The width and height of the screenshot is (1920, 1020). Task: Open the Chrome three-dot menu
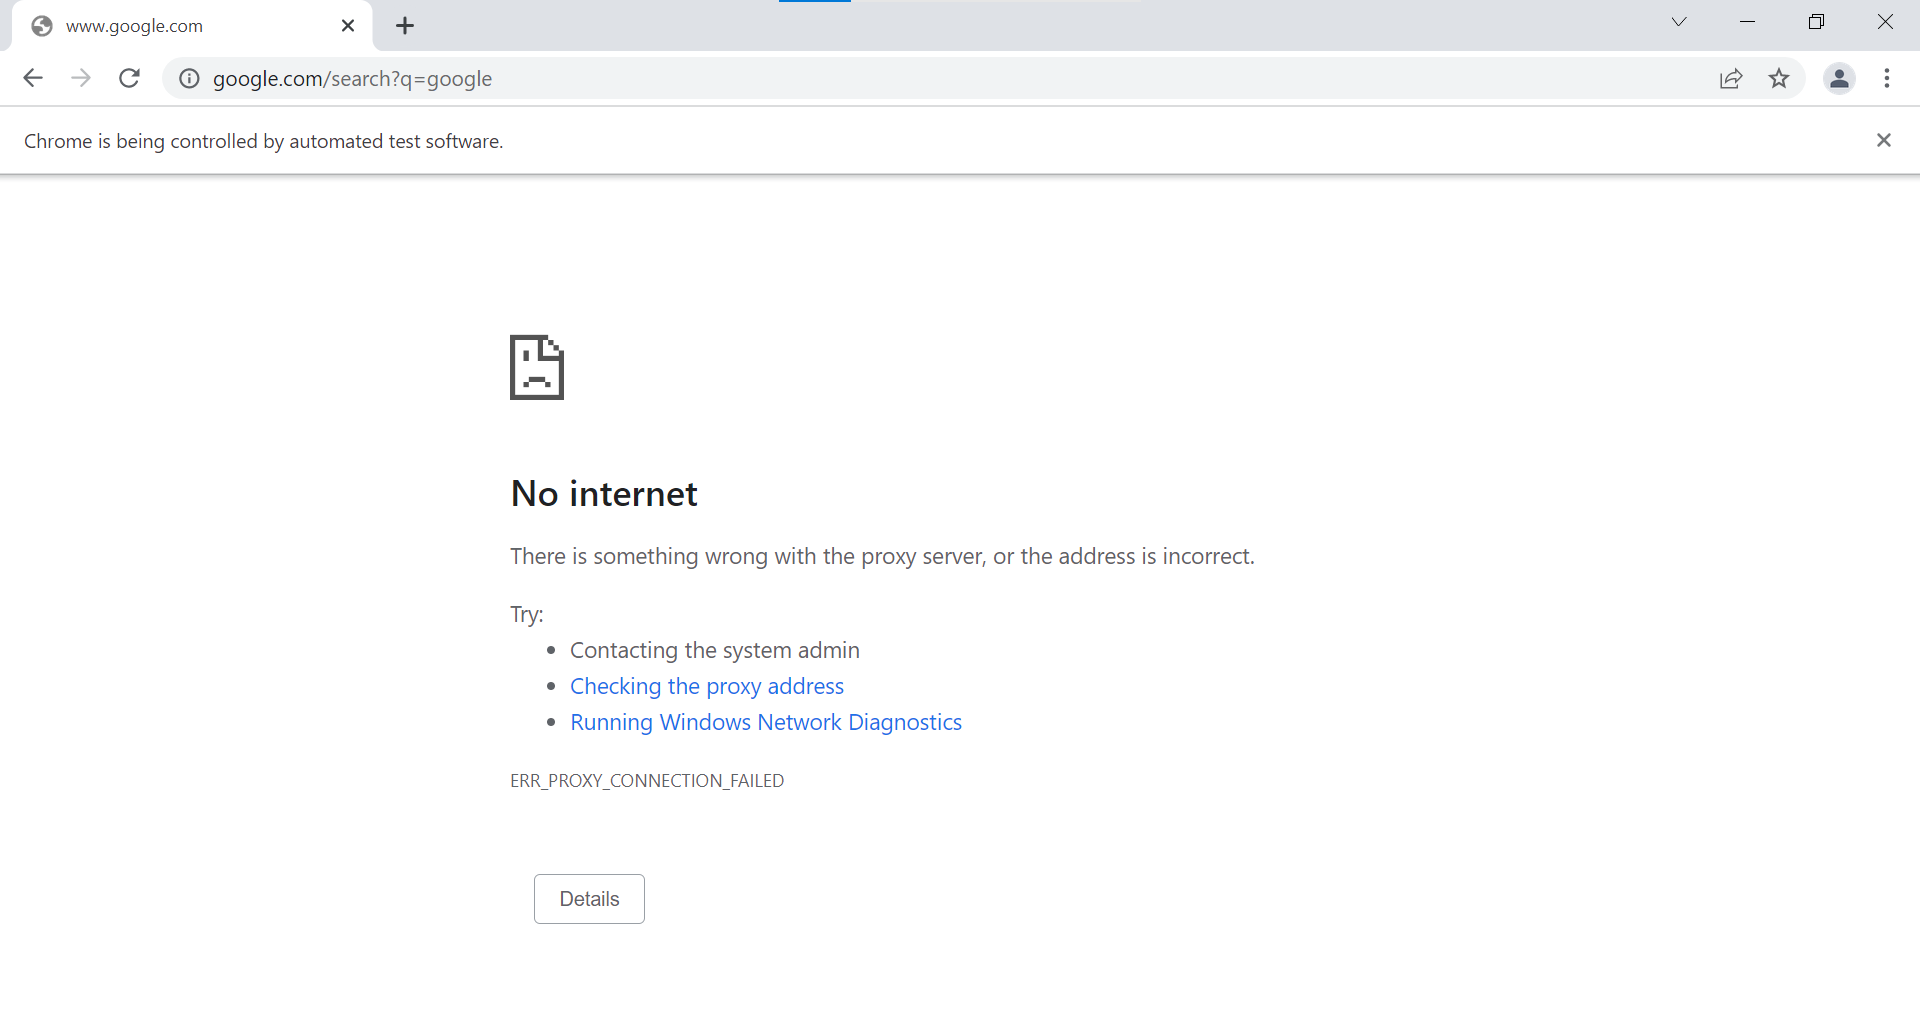coord(1887,78)
